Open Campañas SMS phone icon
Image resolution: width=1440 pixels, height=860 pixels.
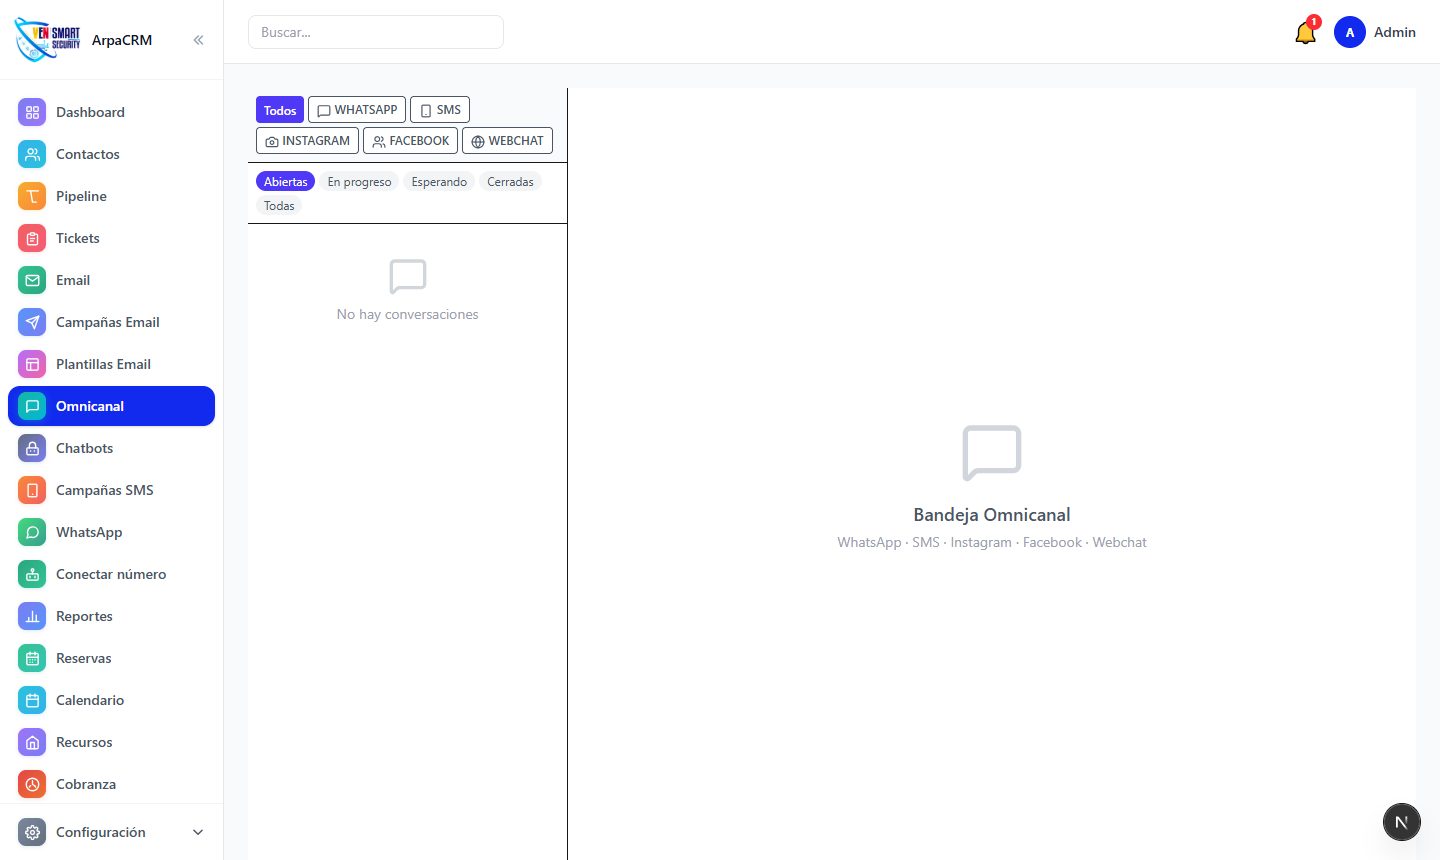click(32, 490)
